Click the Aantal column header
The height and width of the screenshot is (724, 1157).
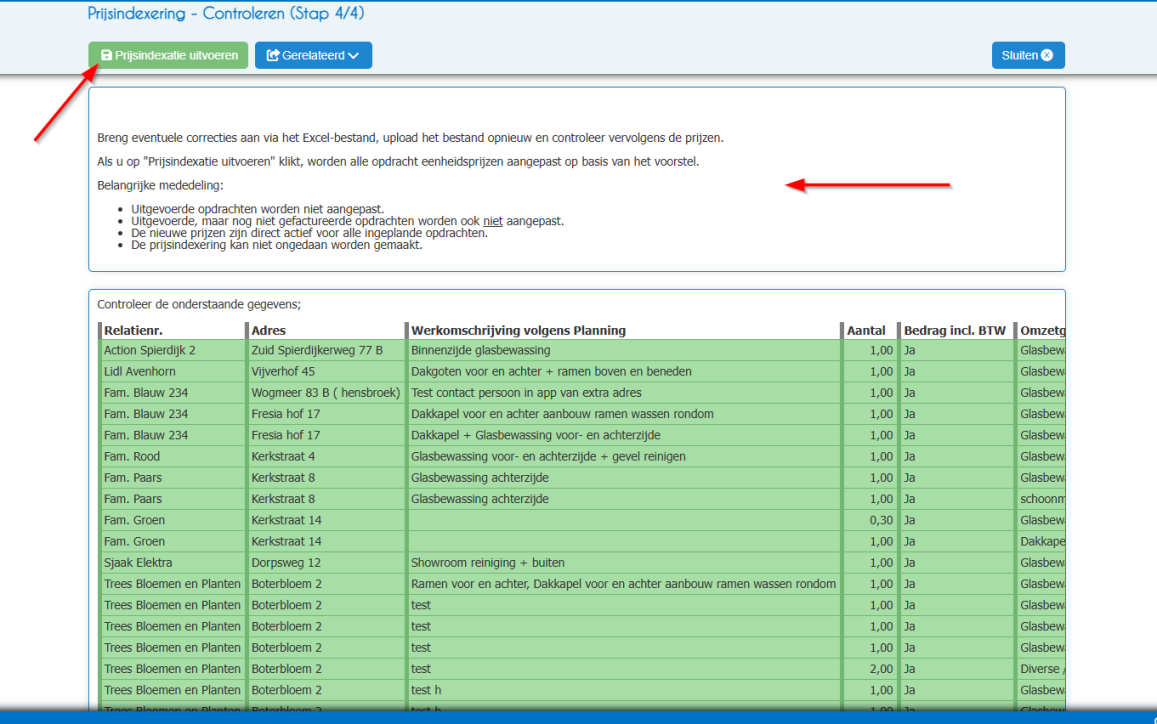click(869, 331)
